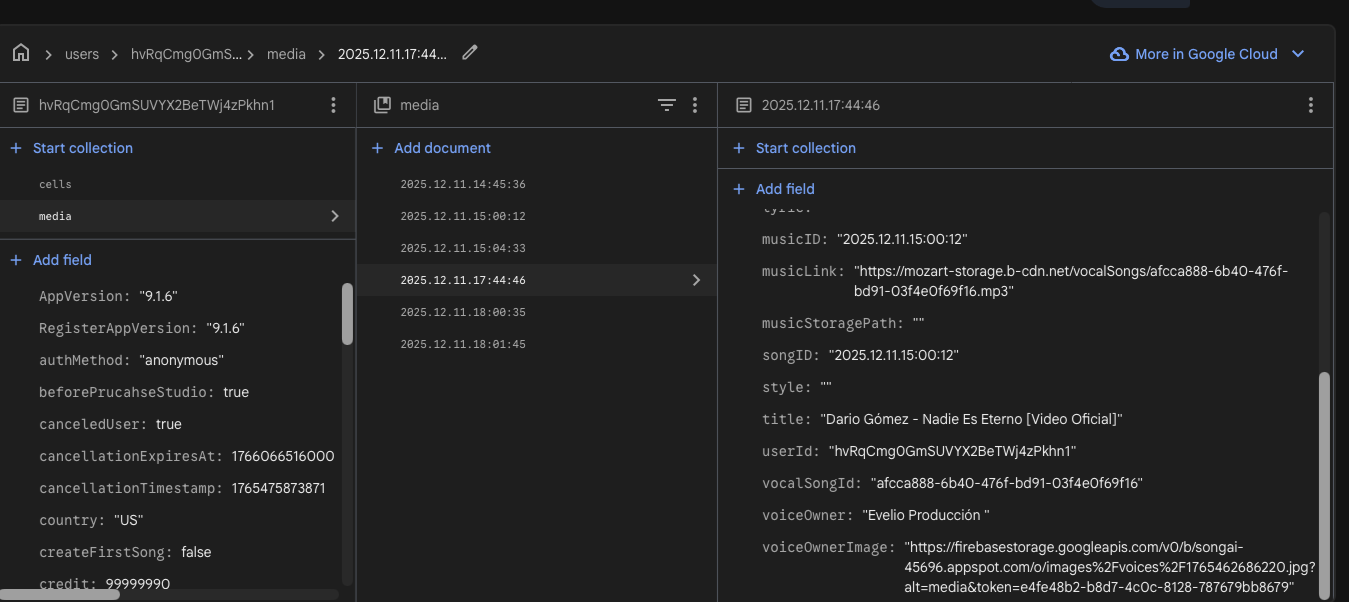Click the style field
The height and width of the screenshot is (602, 1349).
click(797, 387)
